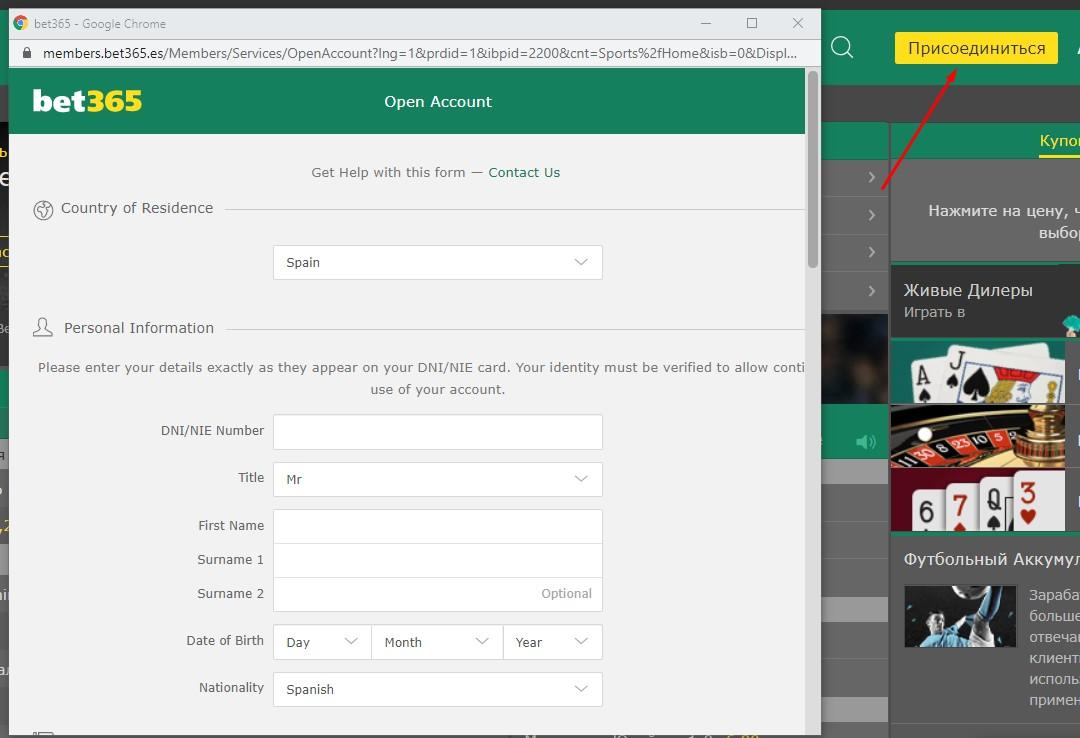Image resolution: width=1080 pixels, height=738 pixels.
Task: Click the Date of Birth label
Action: (x=225, y=640)
